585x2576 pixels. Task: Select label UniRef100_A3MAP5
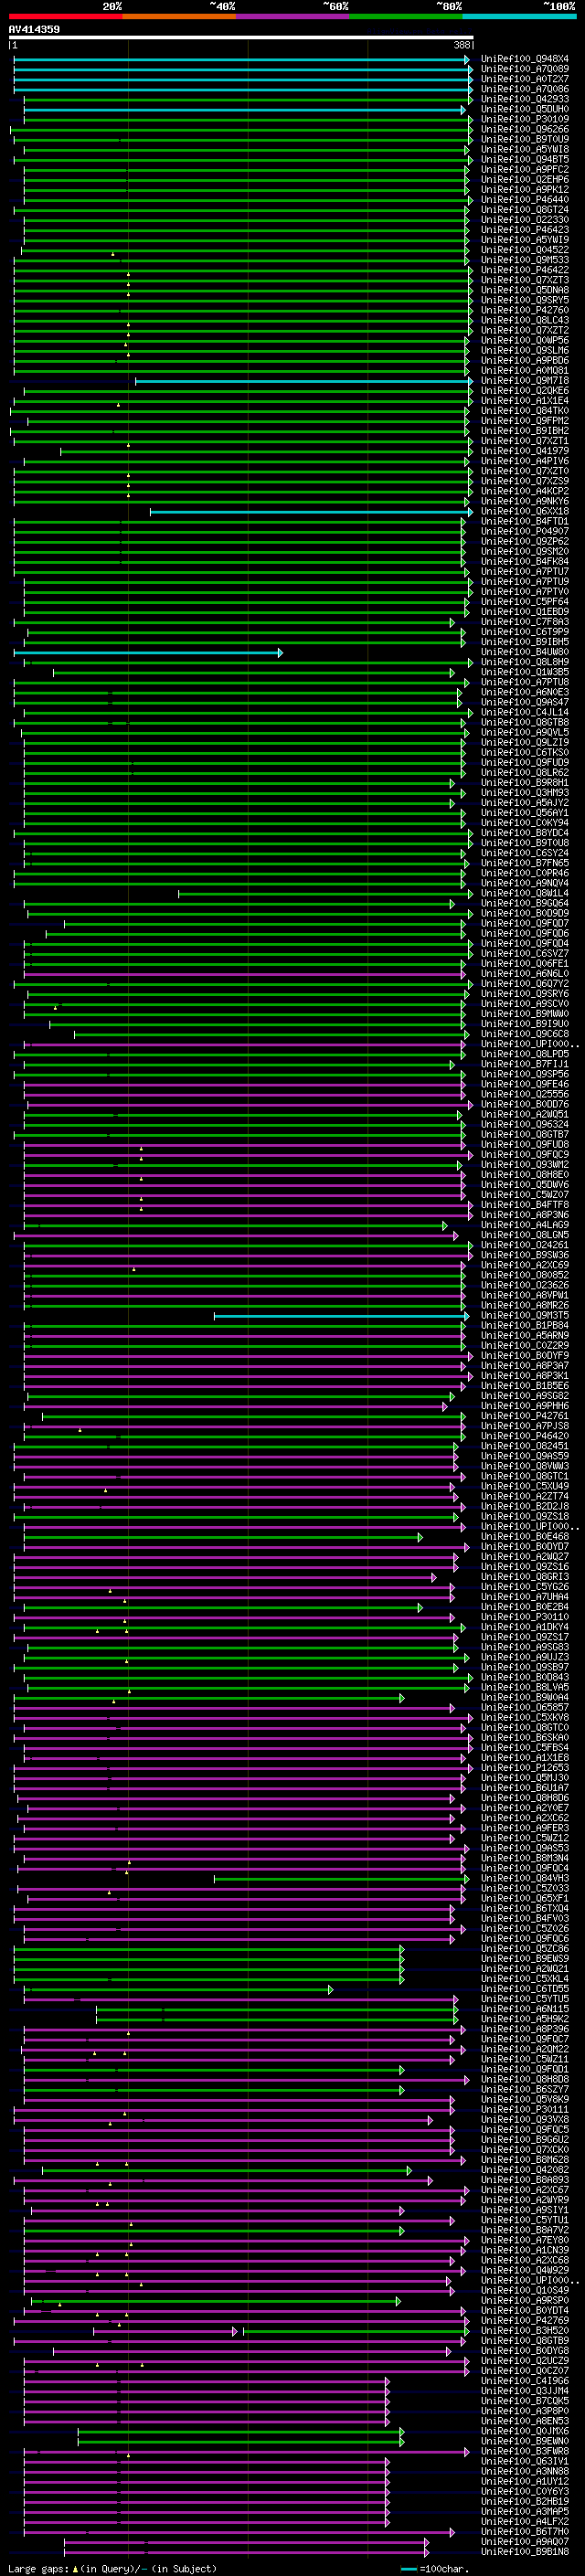[x=525, y=2511]
